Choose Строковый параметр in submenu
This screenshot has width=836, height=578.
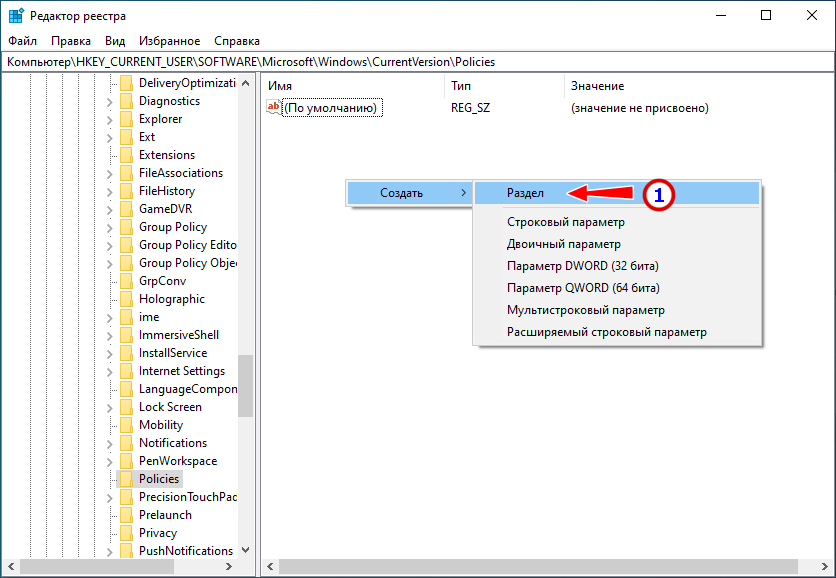[x=617, y=222]
